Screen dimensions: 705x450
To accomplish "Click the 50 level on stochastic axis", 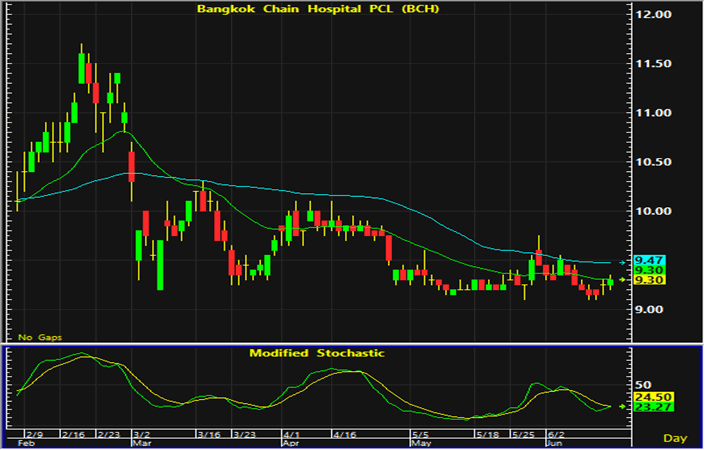I will tap(643, 385).
